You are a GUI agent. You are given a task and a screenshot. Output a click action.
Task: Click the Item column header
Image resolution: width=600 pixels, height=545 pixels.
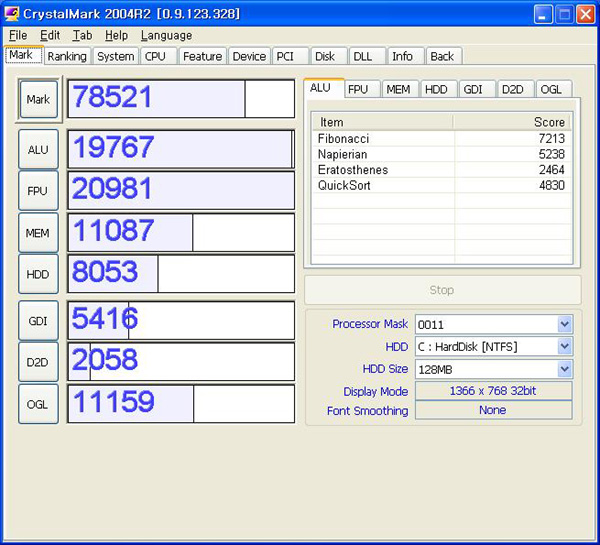click(383, 122)
